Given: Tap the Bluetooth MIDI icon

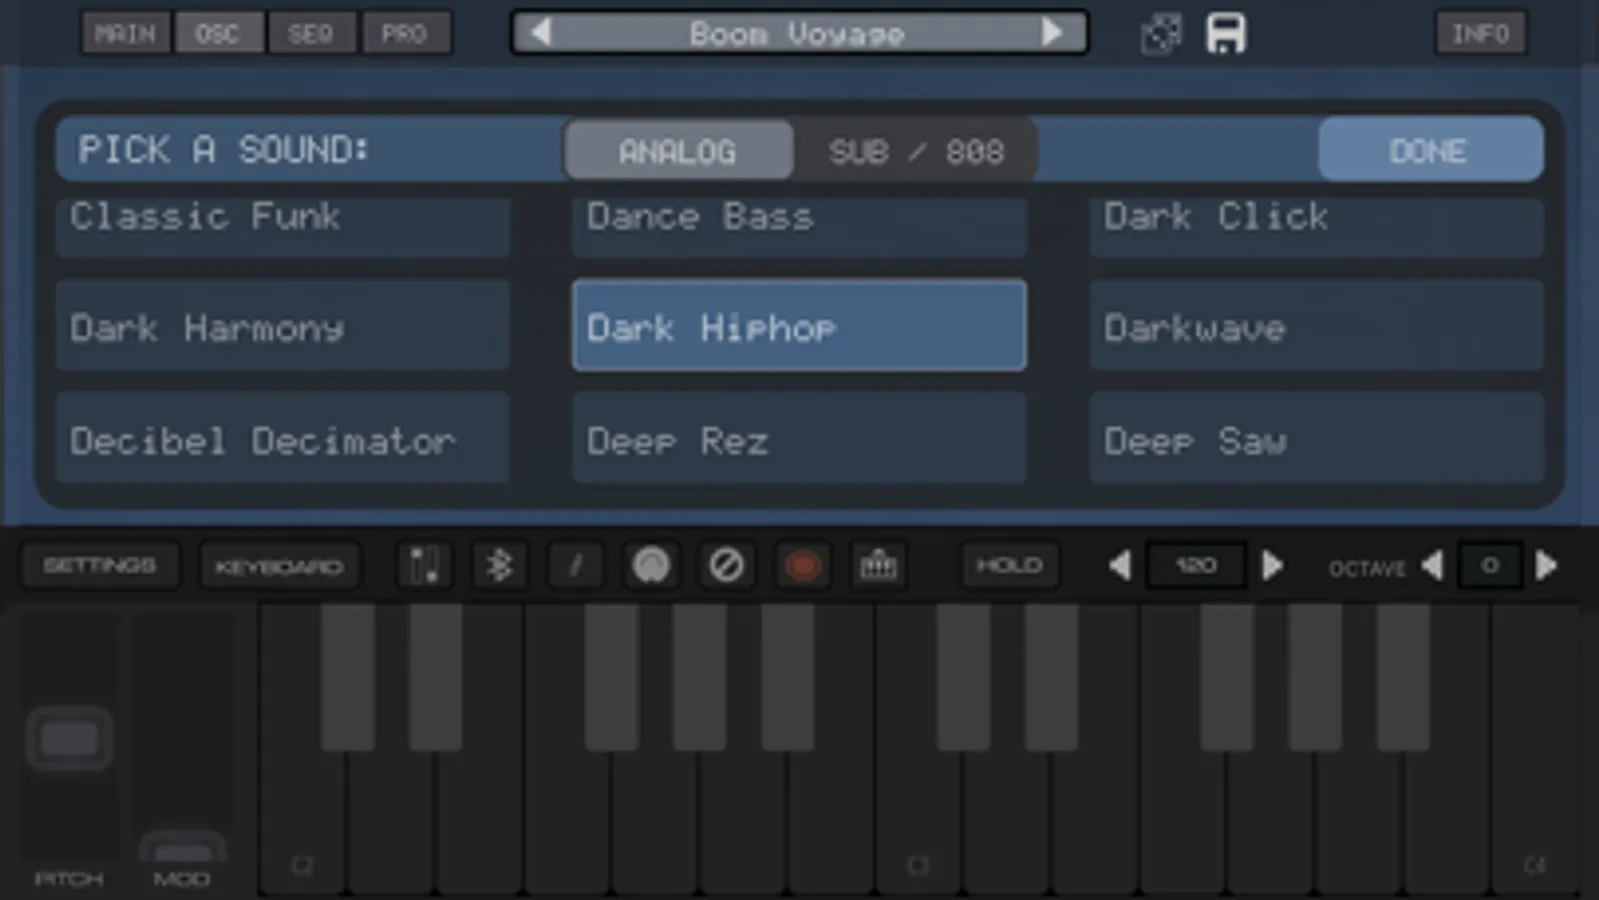Looking at the screenshot, I should point(499,566).
